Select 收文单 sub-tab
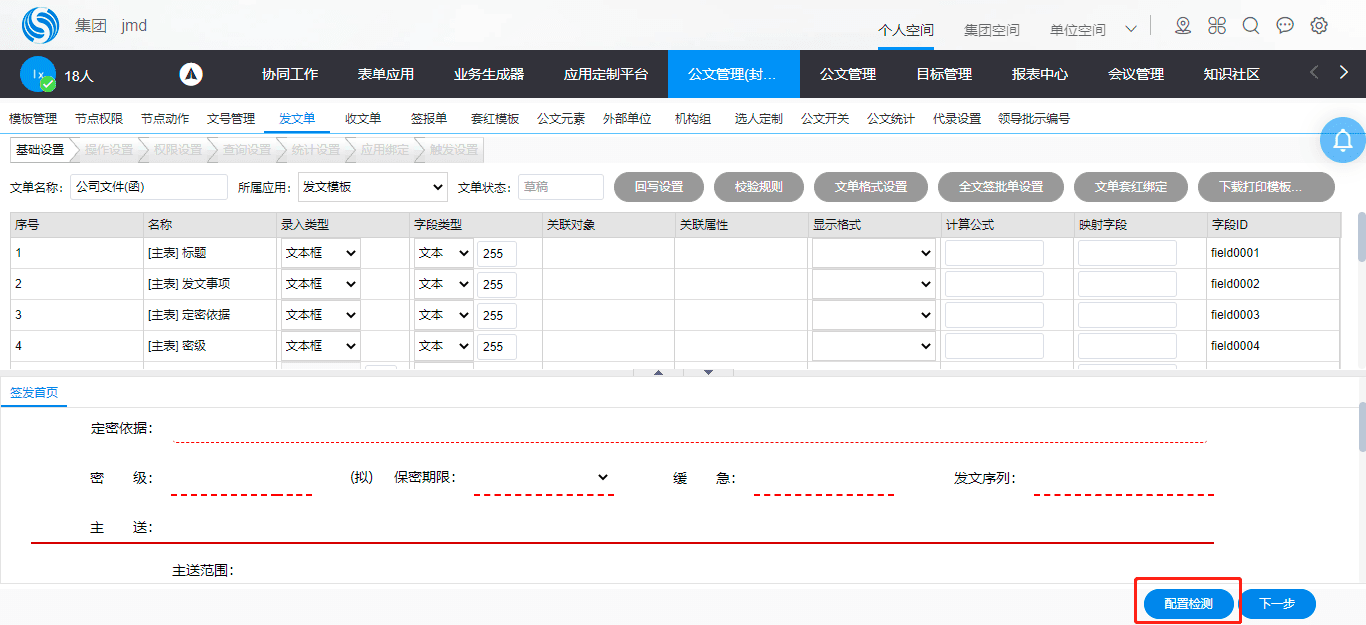Viewport: 1366px width, 625px height. coord(363,119)
